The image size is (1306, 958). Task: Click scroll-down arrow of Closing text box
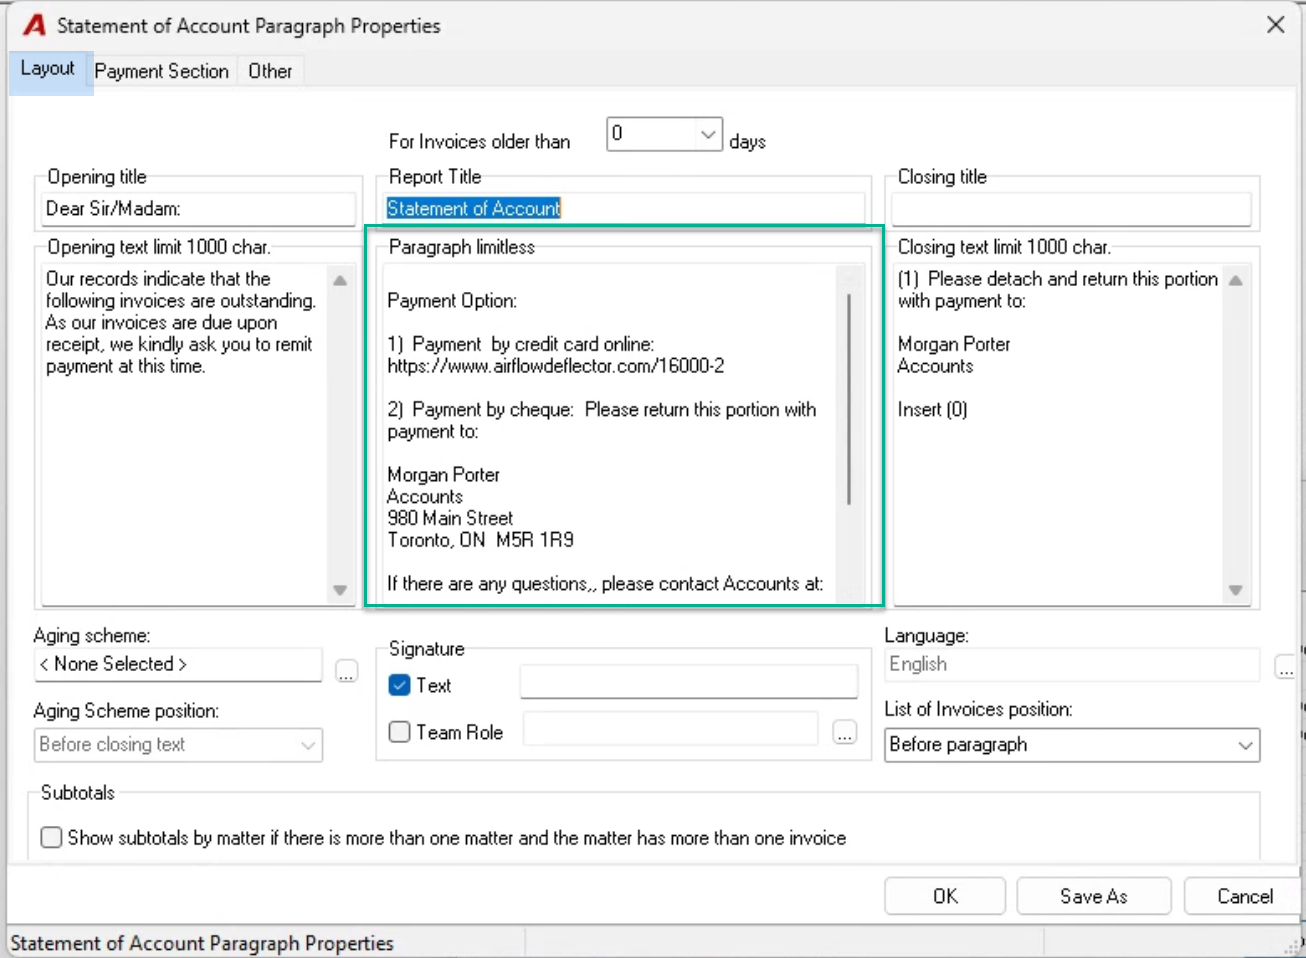[x=1236, y=590]
